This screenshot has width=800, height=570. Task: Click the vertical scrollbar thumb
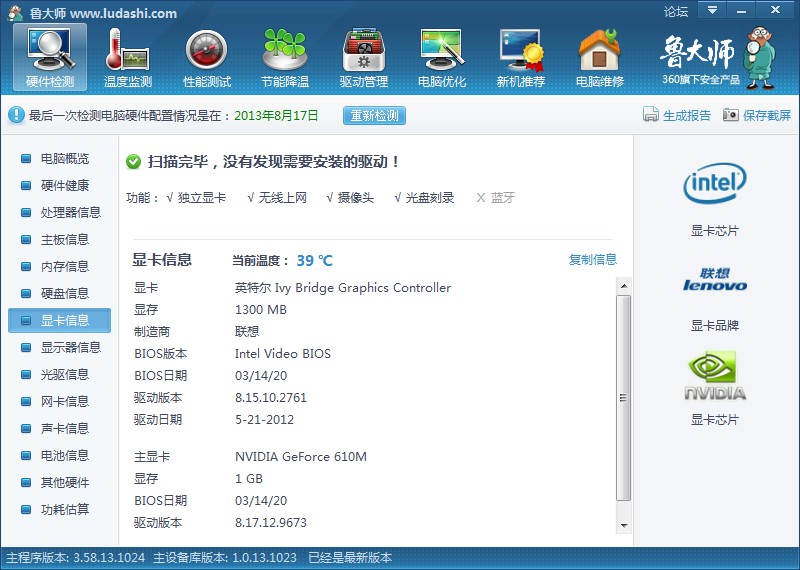[x=623, y=398]
